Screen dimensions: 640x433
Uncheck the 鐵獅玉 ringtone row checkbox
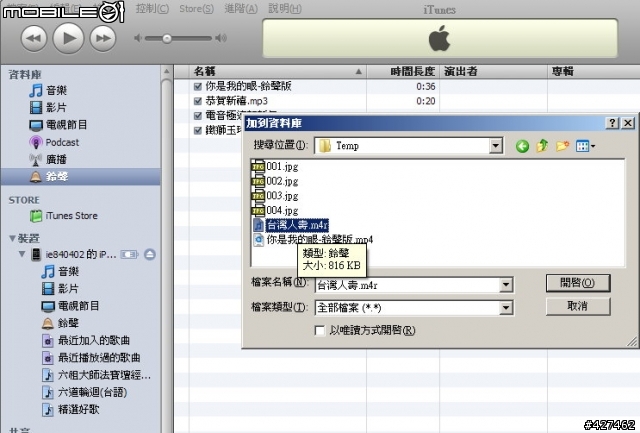(198, 130)
